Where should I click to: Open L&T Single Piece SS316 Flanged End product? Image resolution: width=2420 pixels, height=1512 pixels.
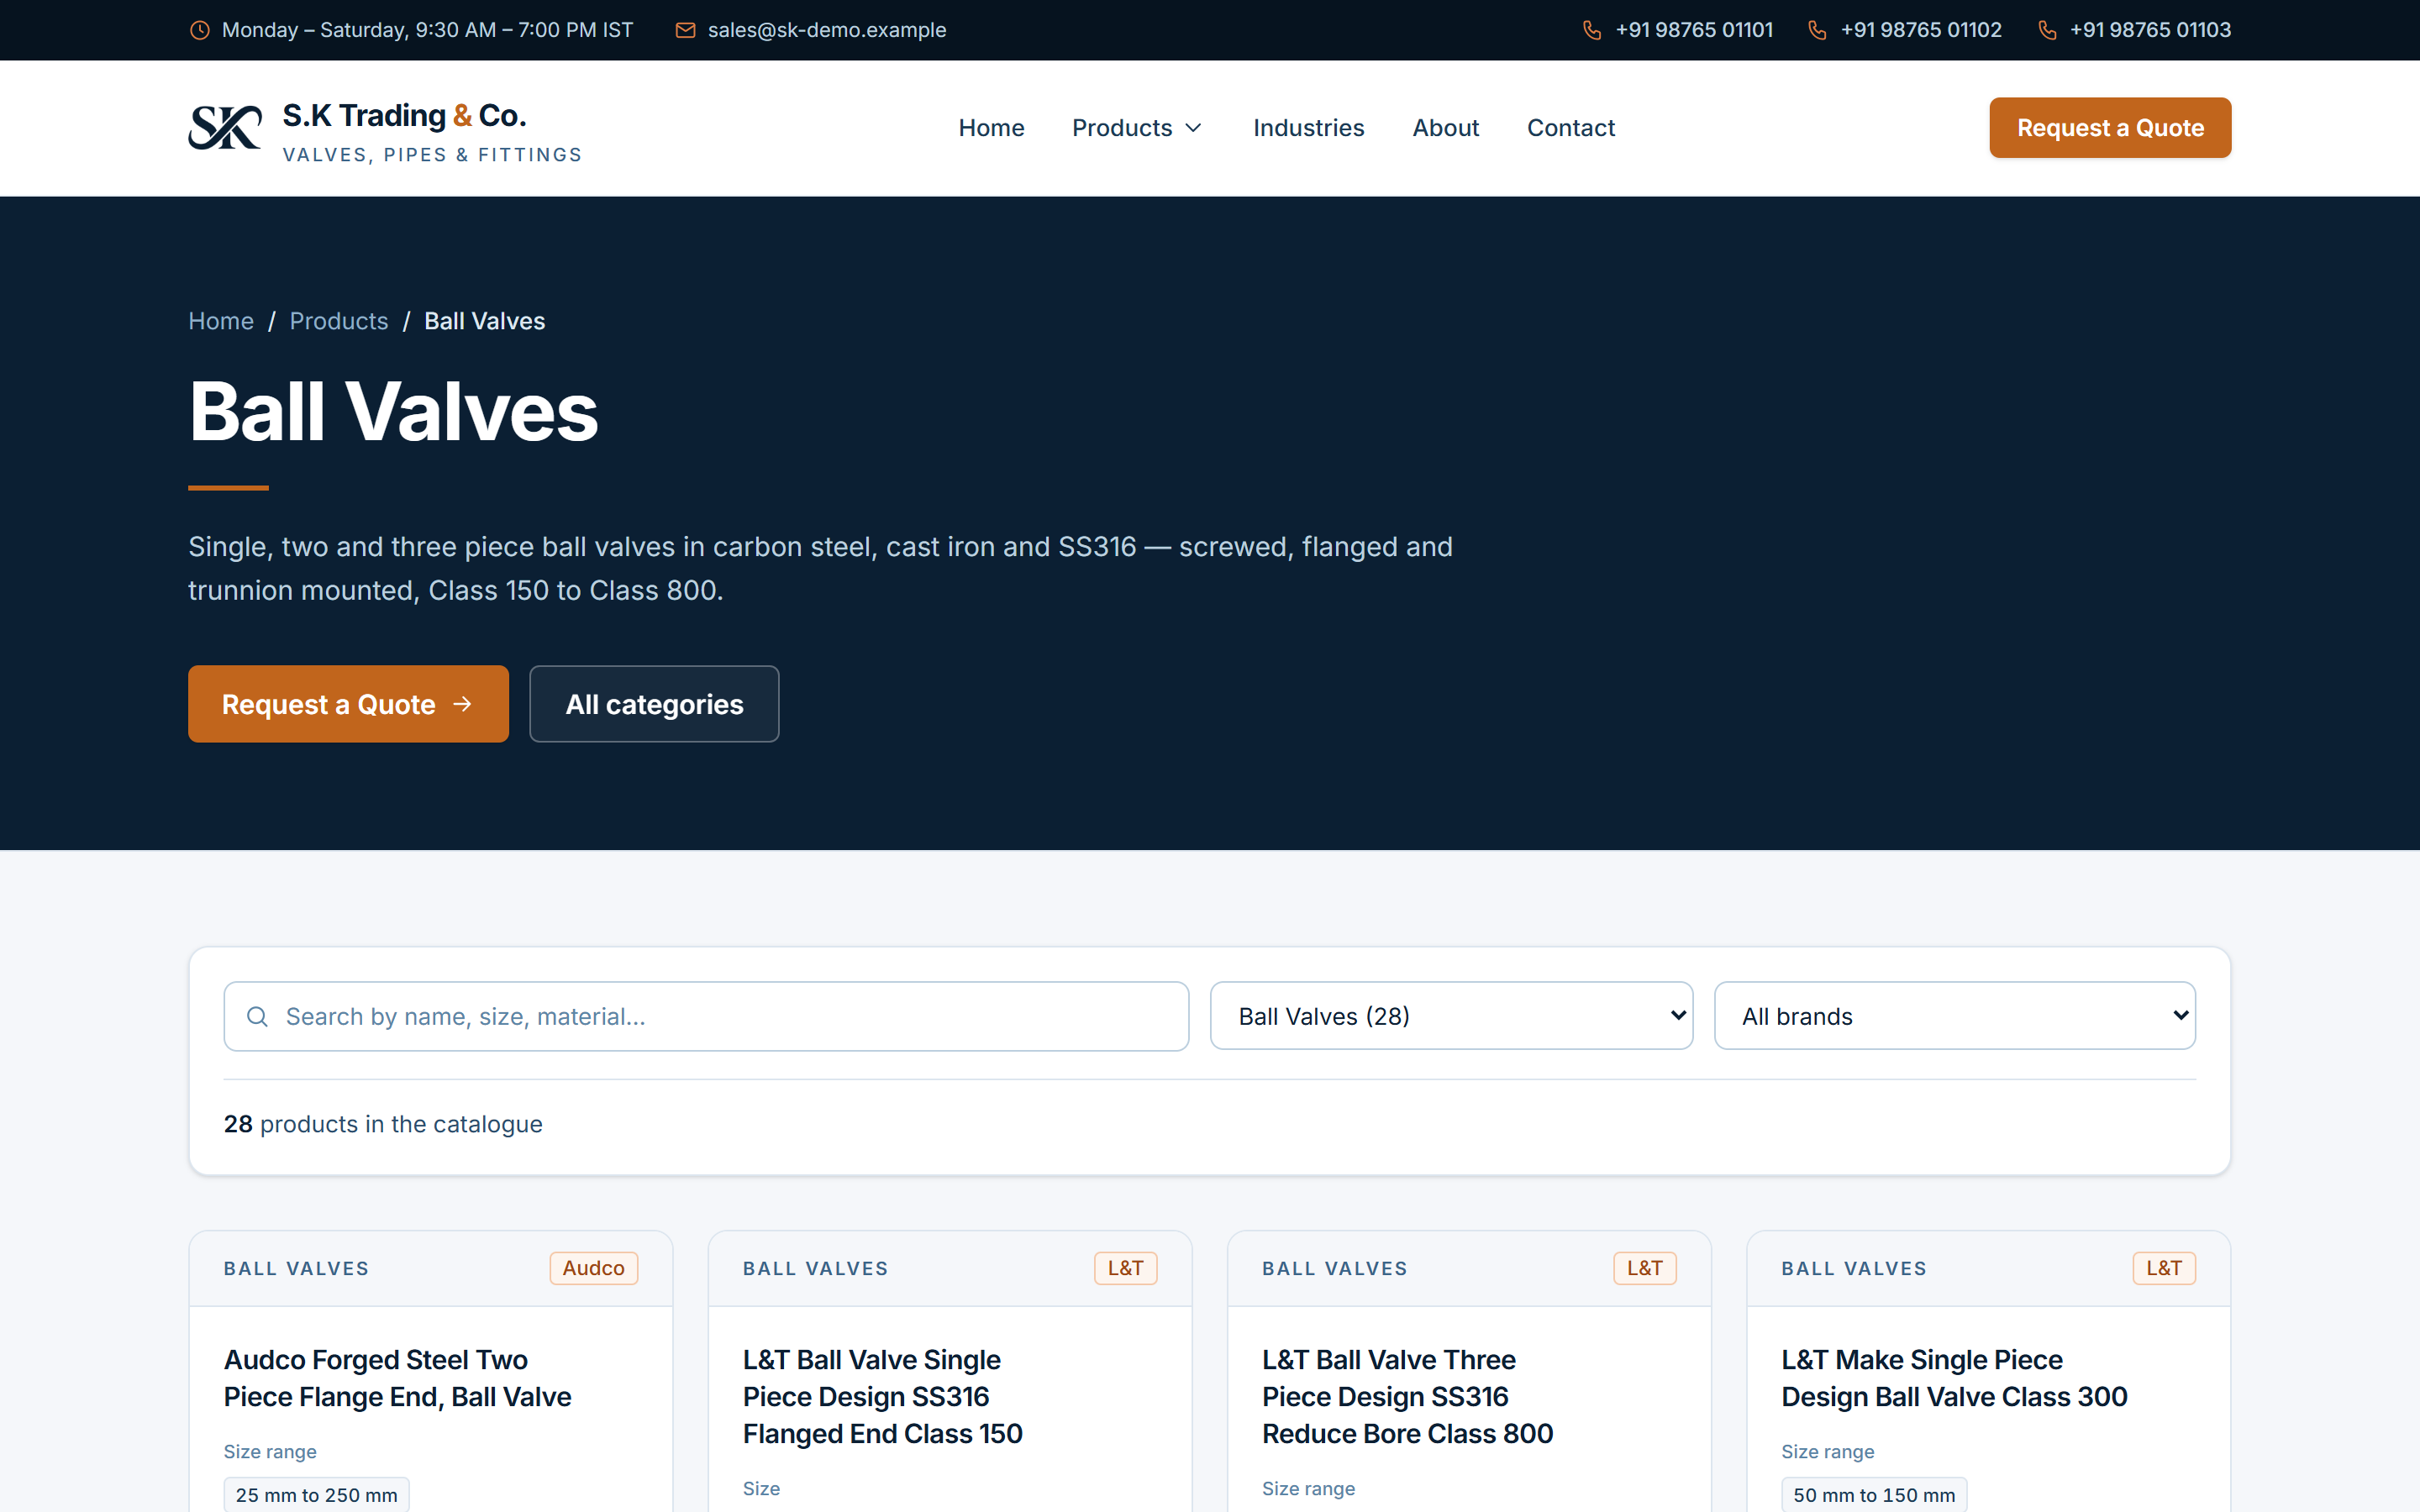882,1396
